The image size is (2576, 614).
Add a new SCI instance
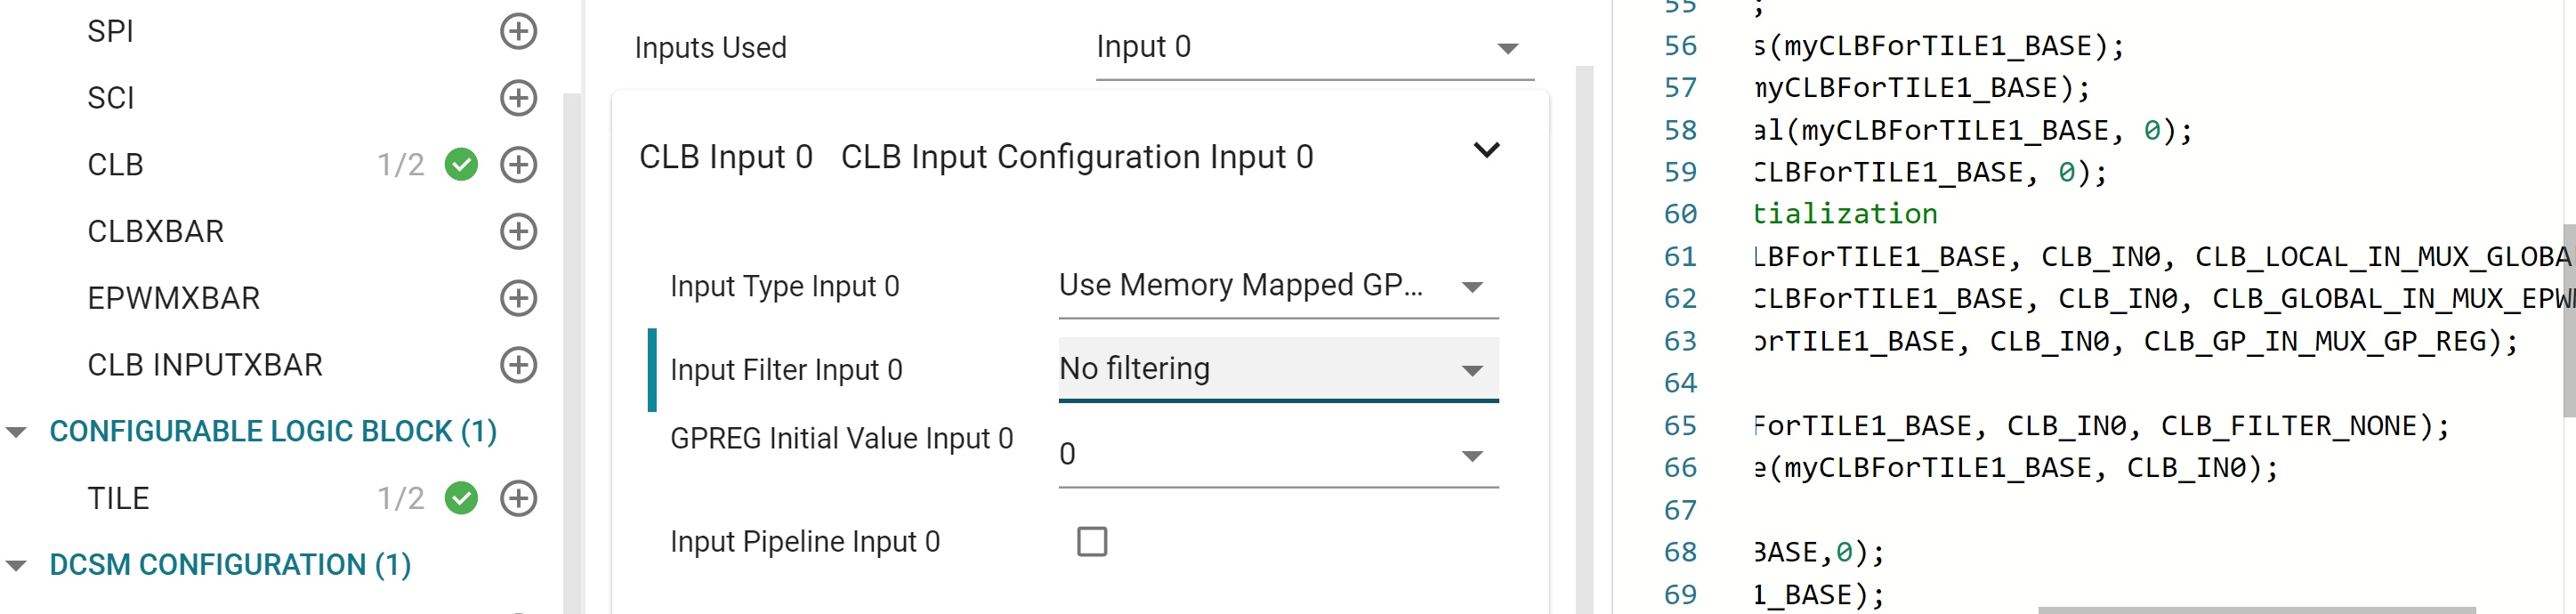tap(518, 98)
